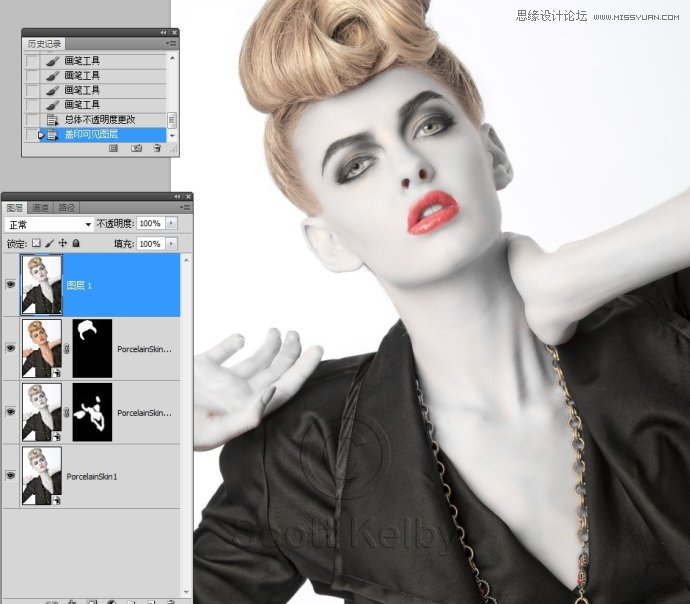Screen dimensions: 690x604
Task: Create new document from current state icon
Action: 113,148
